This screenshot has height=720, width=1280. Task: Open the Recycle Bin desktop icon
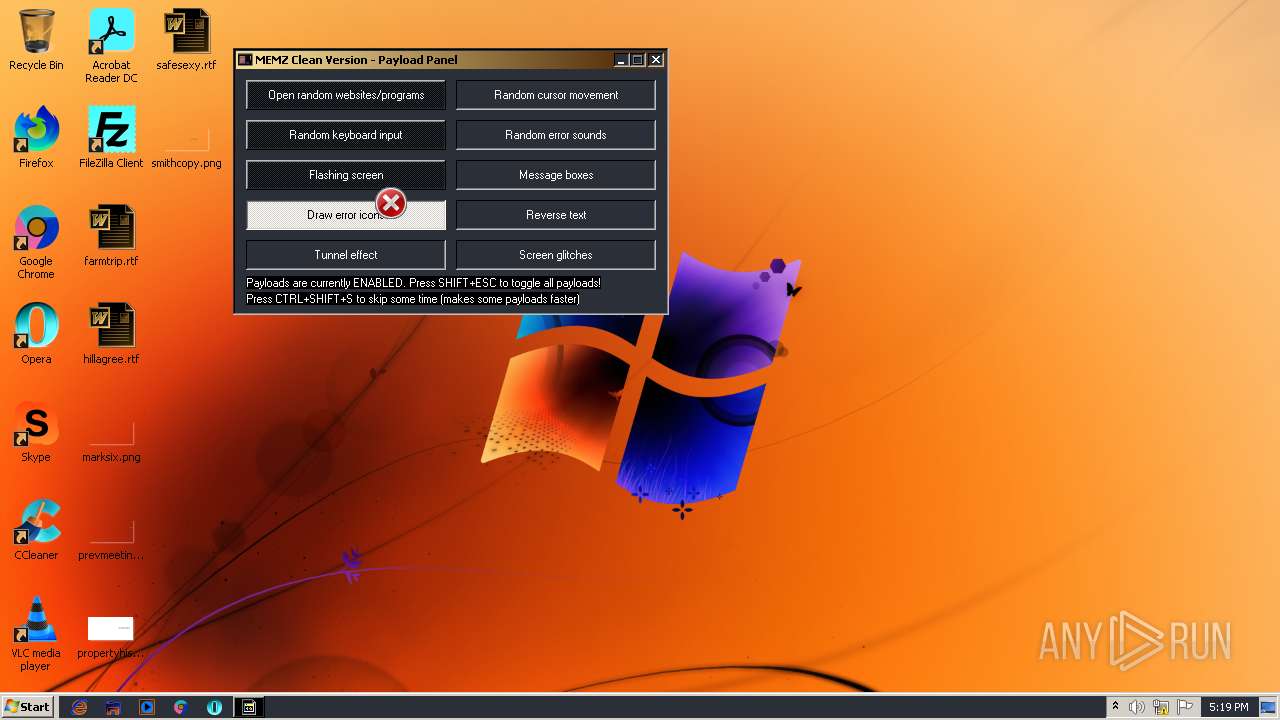36,40
